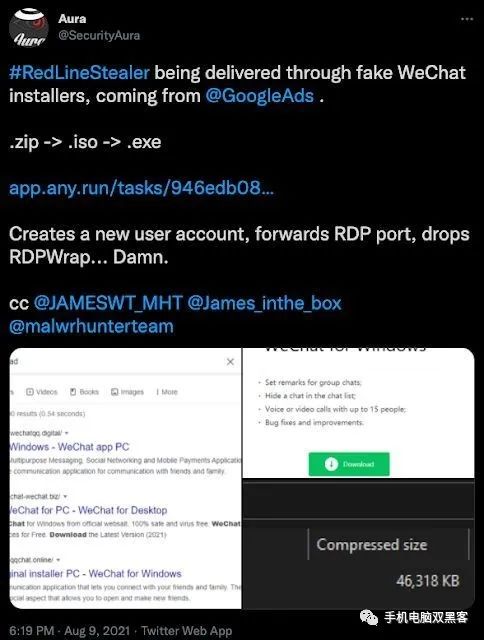Expand the chat-wechat.biz ad dropdown arrow
The height and width of the screenshot is (640, 484).
[65, 496]
